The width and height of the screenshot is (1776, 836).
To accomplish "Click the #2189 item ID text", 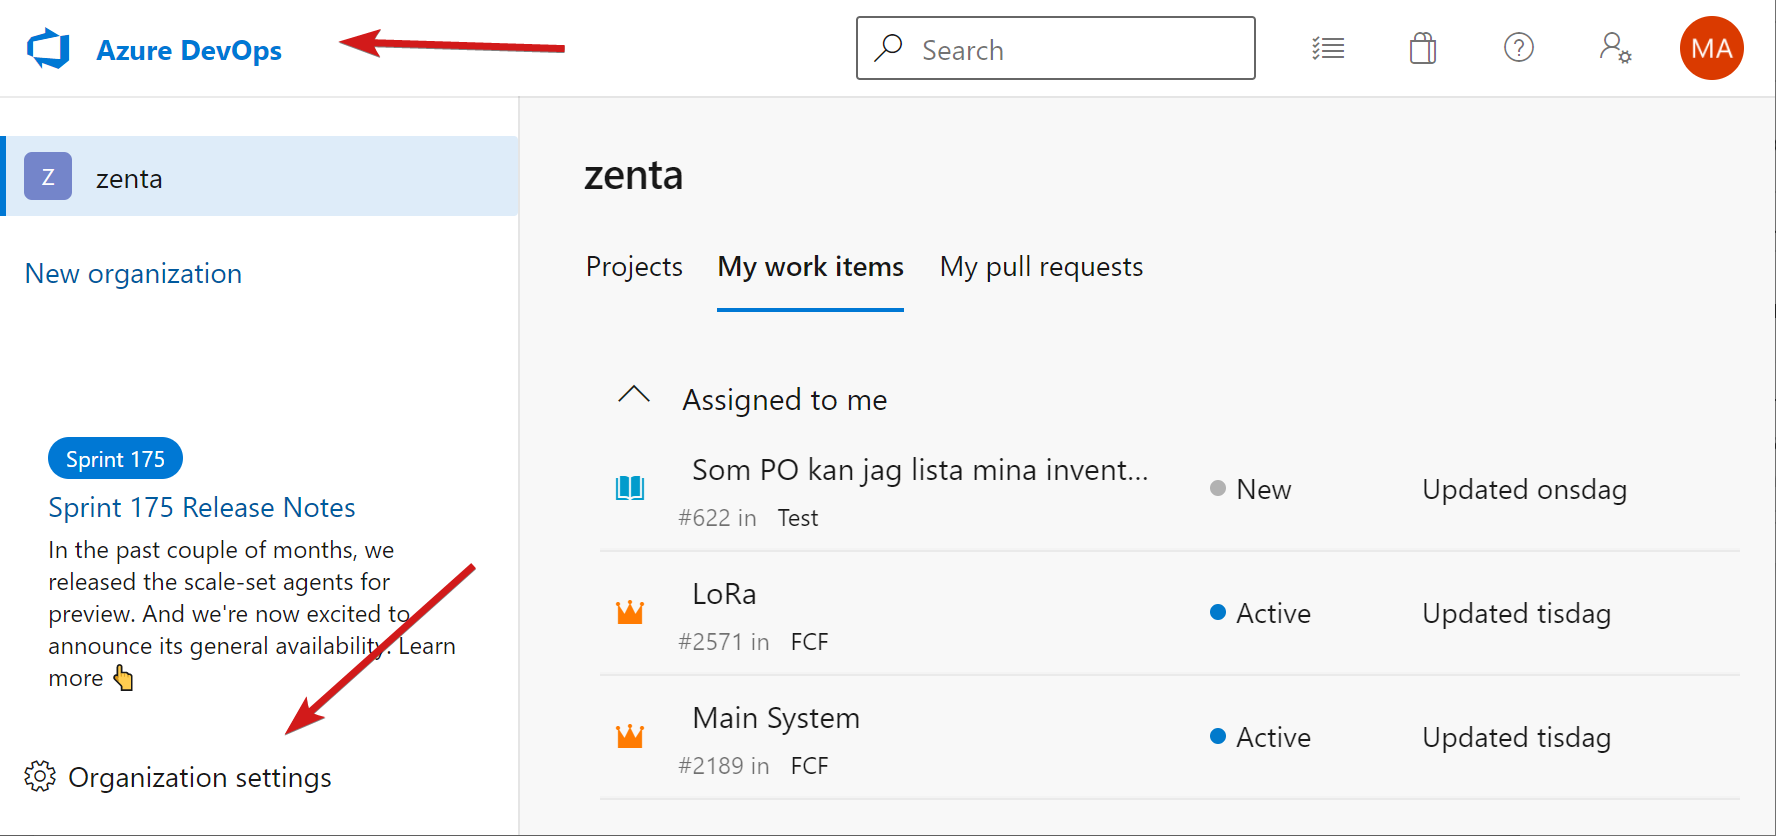I will (711, 766).
